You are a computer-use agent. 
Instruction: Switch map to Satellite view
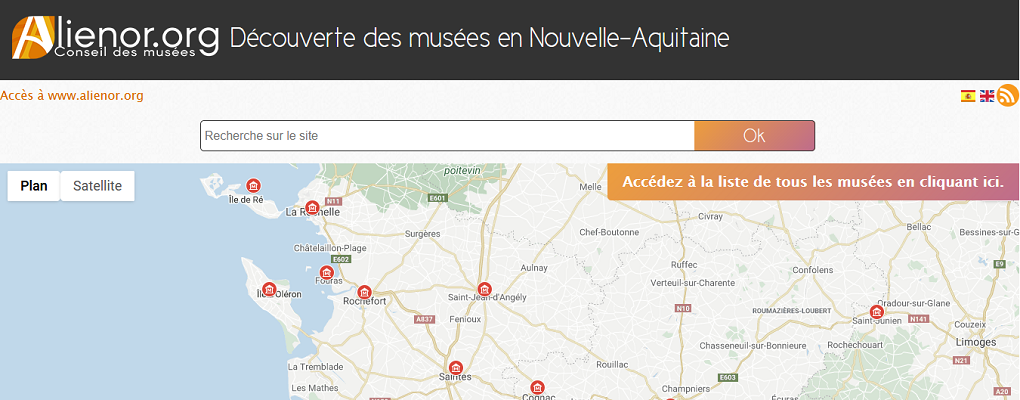click(x=98, y=186)
